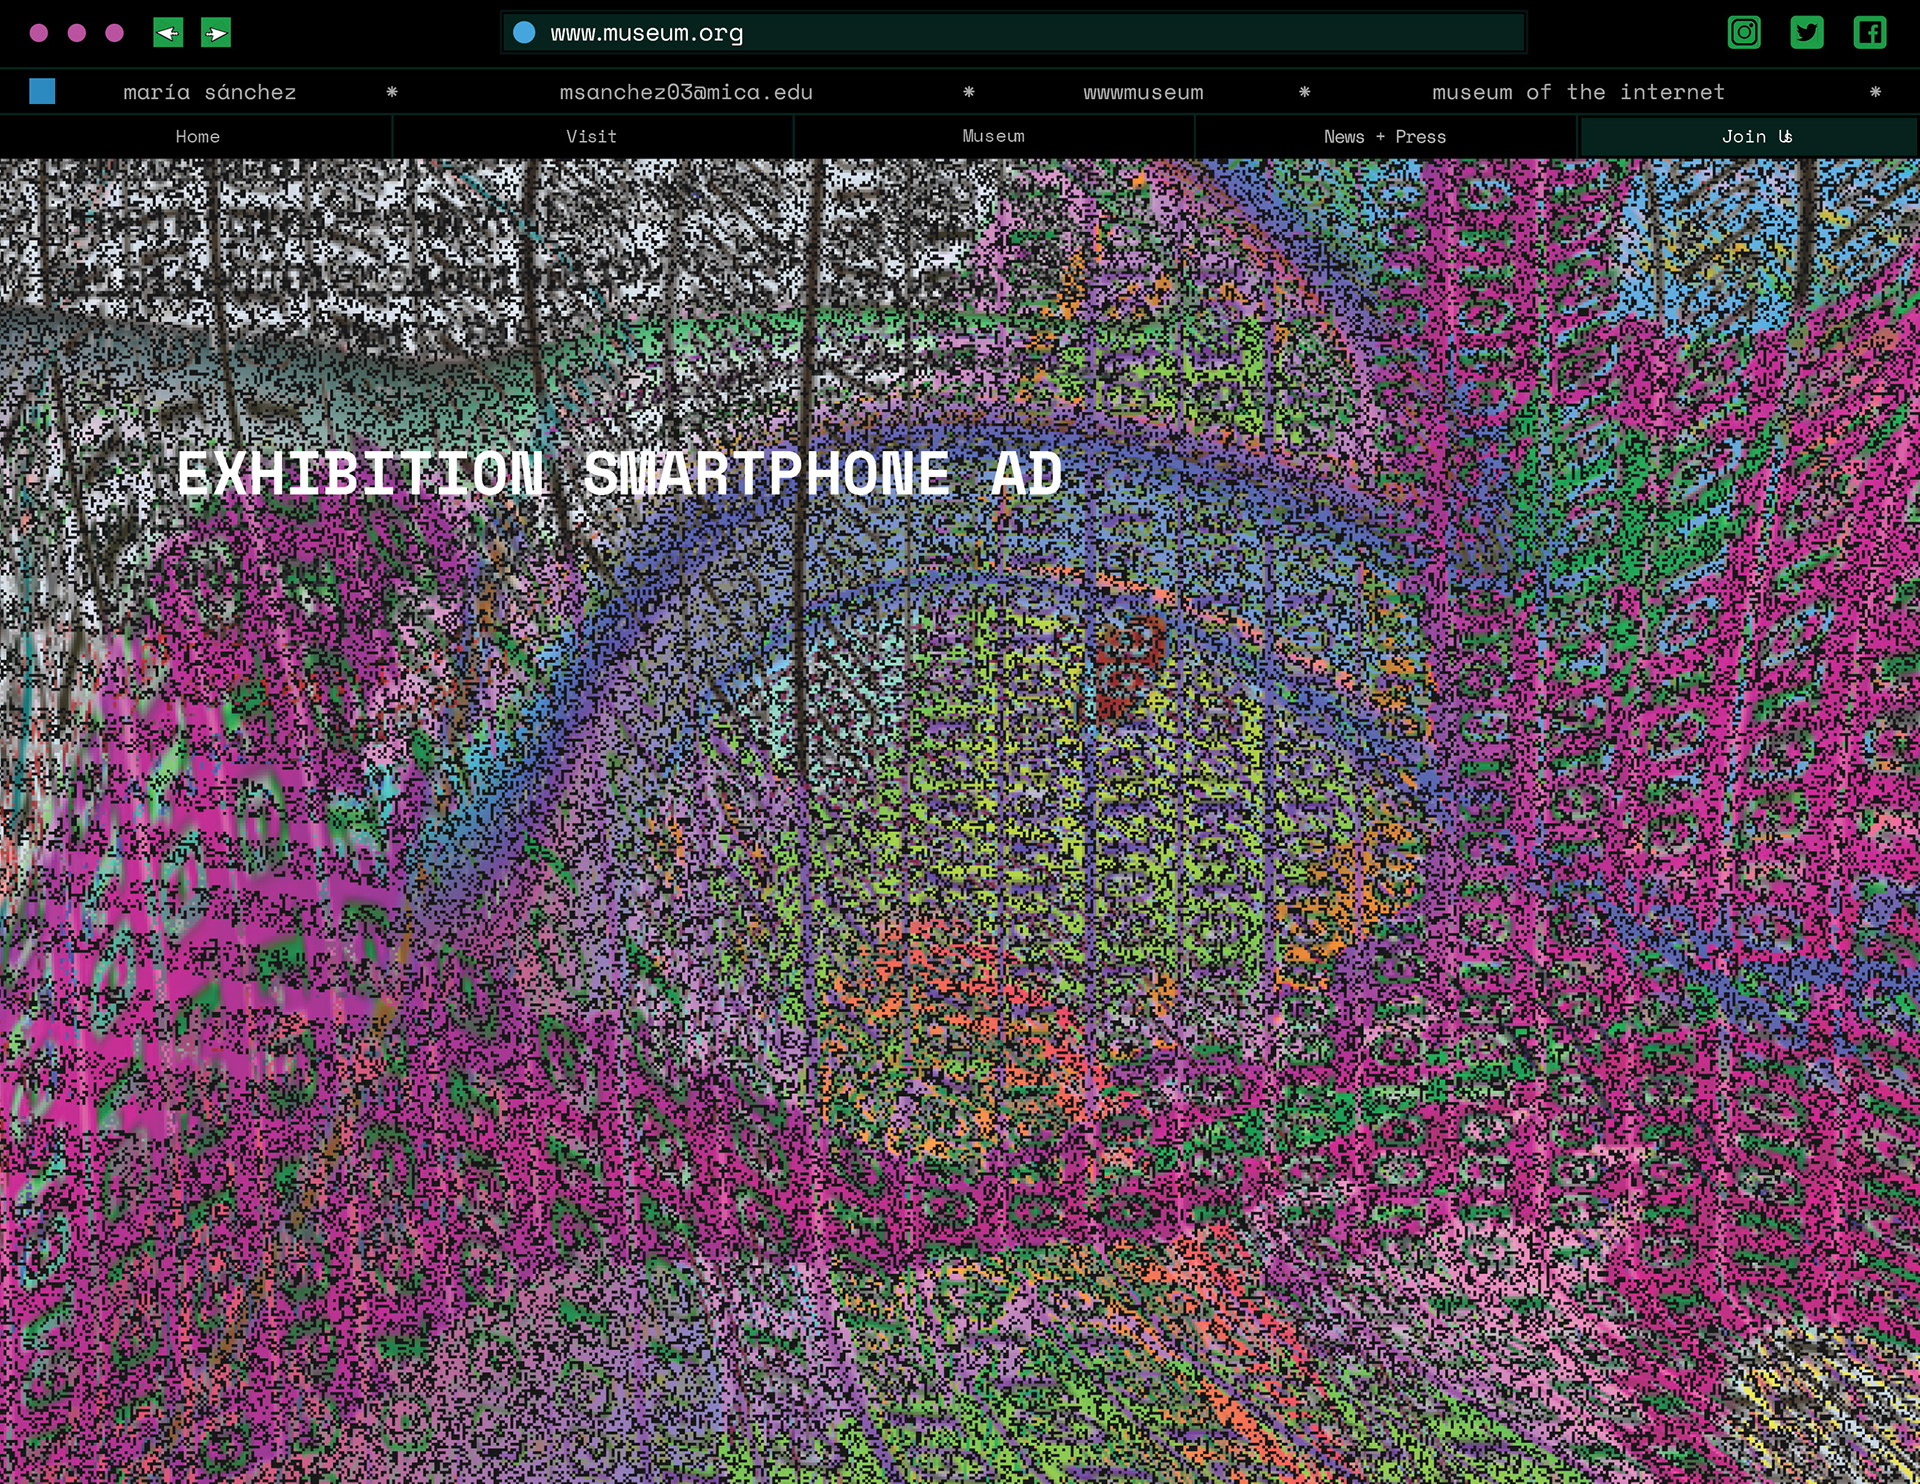The width and height of the screenshot is (1920, 1484).
Task: Click the forward arrow navigation button
Action: (216, 33)
